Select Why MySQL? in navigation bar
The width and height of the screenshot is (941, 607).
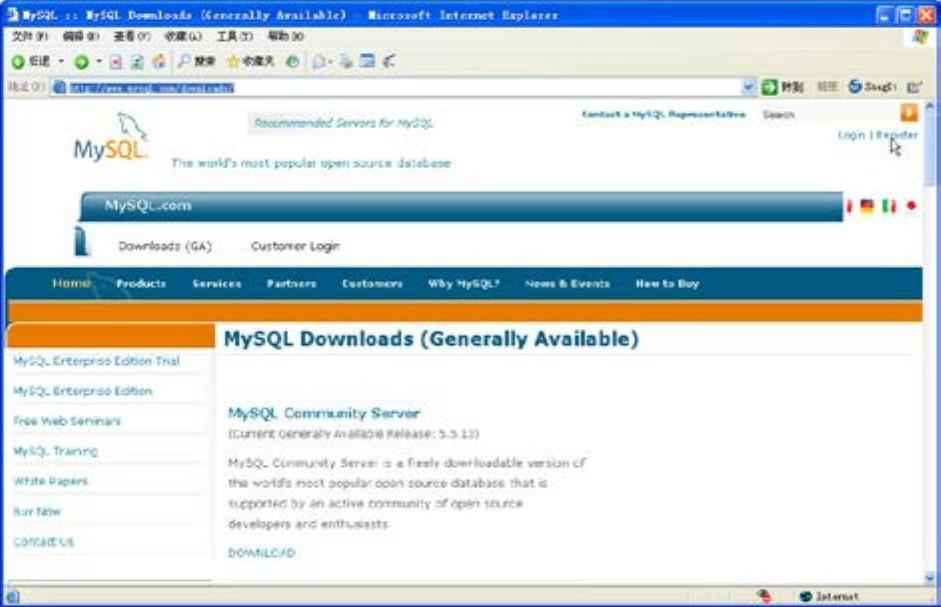[x=463, y=283]
